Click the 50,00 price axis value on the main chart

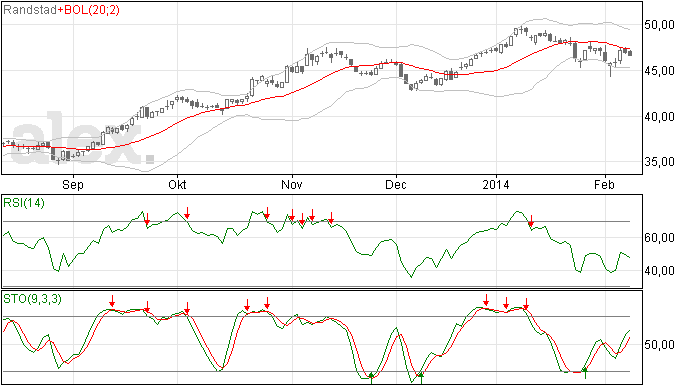tap(659, 25)
